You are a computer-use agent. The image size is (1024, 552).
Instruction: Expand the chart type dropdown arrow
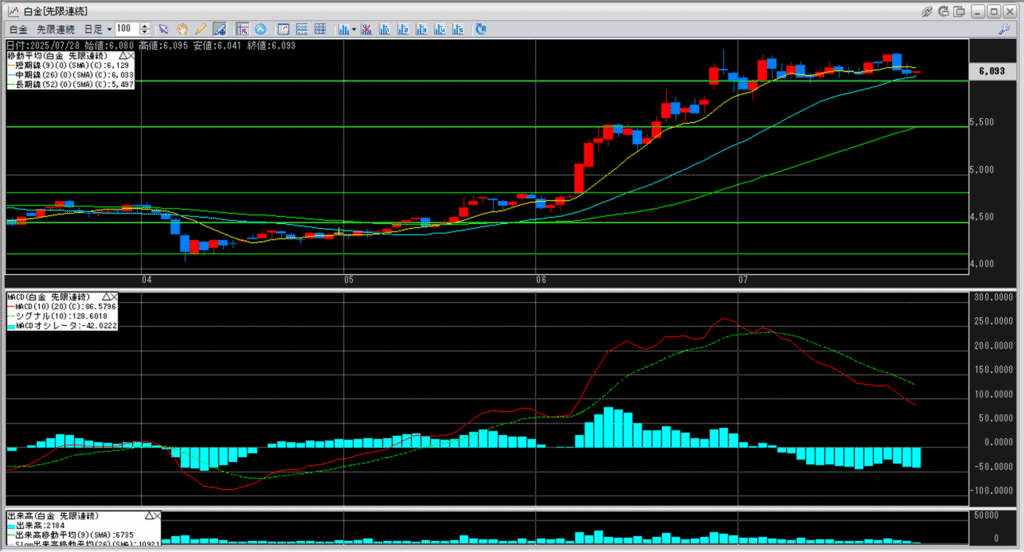coord(354,29)
